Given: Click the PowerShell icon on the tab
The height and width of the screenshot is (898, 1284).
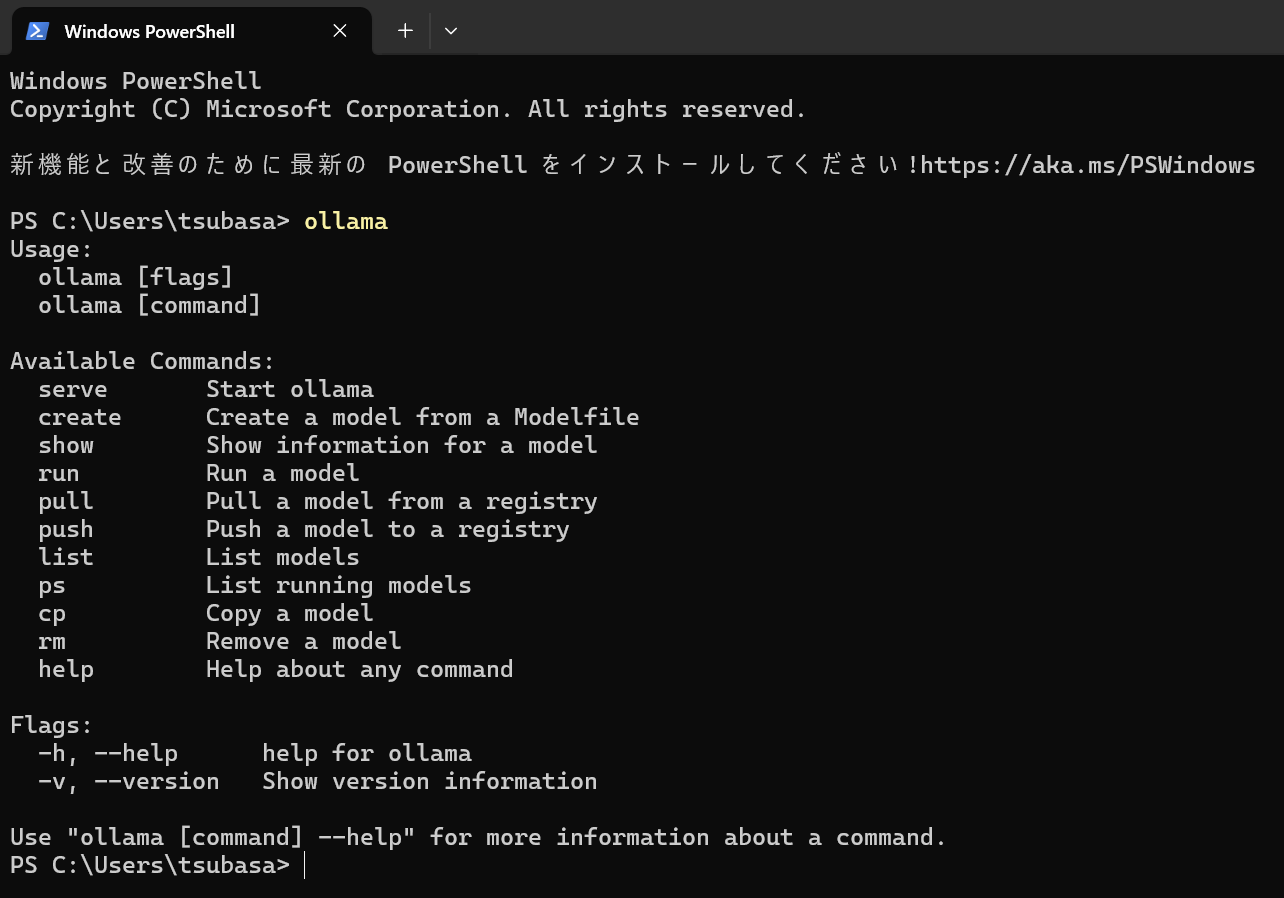Looking at the screenshot, I should click(37, 31).
